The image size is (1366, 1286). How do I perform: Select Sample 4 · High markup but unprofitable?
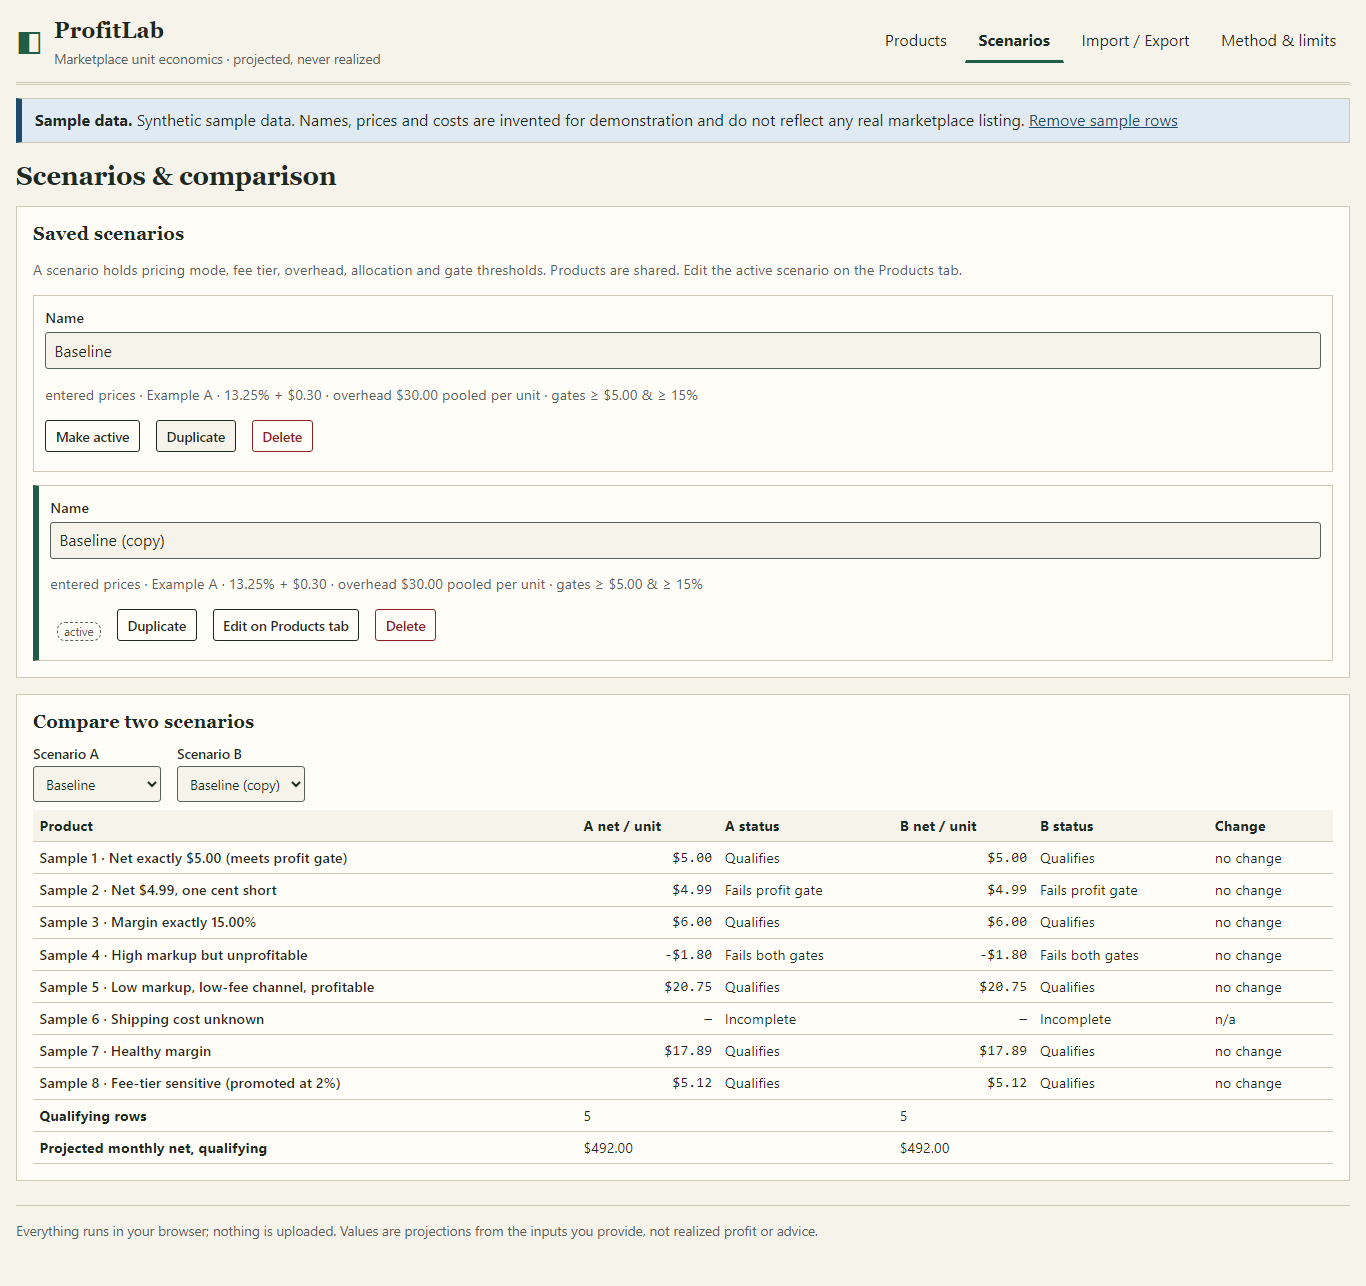point(683,955)
